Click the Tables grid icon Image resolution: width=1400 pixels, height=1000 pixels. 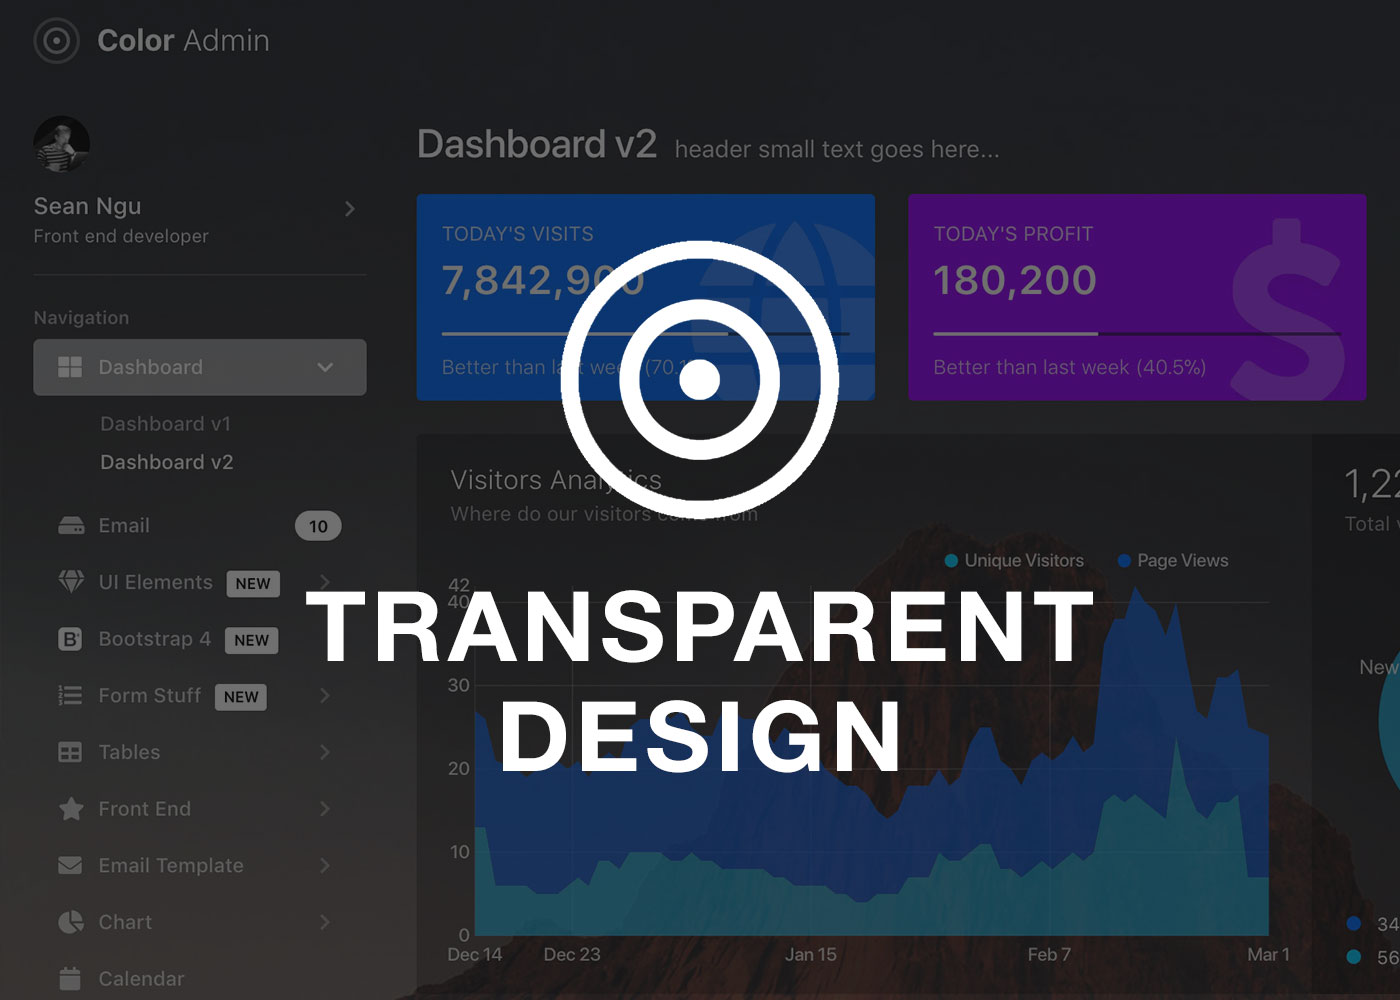[71, 752]
